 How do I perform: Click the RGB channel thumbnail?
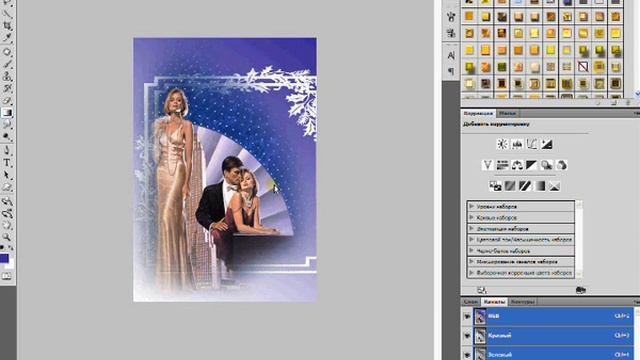click(480, 316)
